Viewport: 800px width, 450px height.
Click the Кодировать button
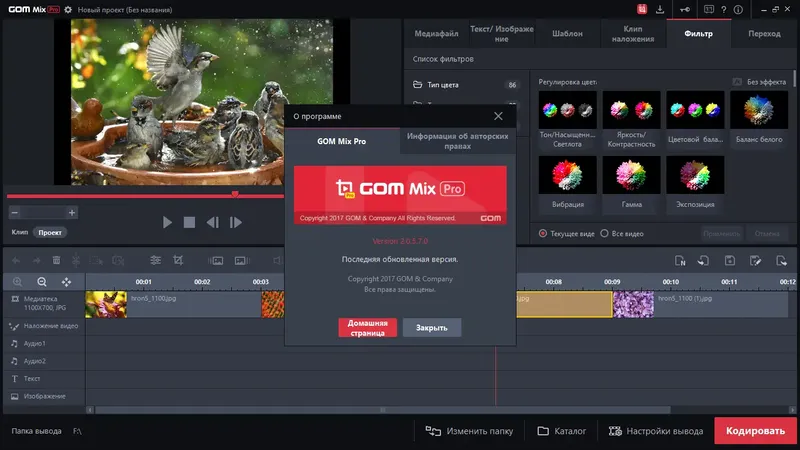pyautogui.click(x=755, y=431)
